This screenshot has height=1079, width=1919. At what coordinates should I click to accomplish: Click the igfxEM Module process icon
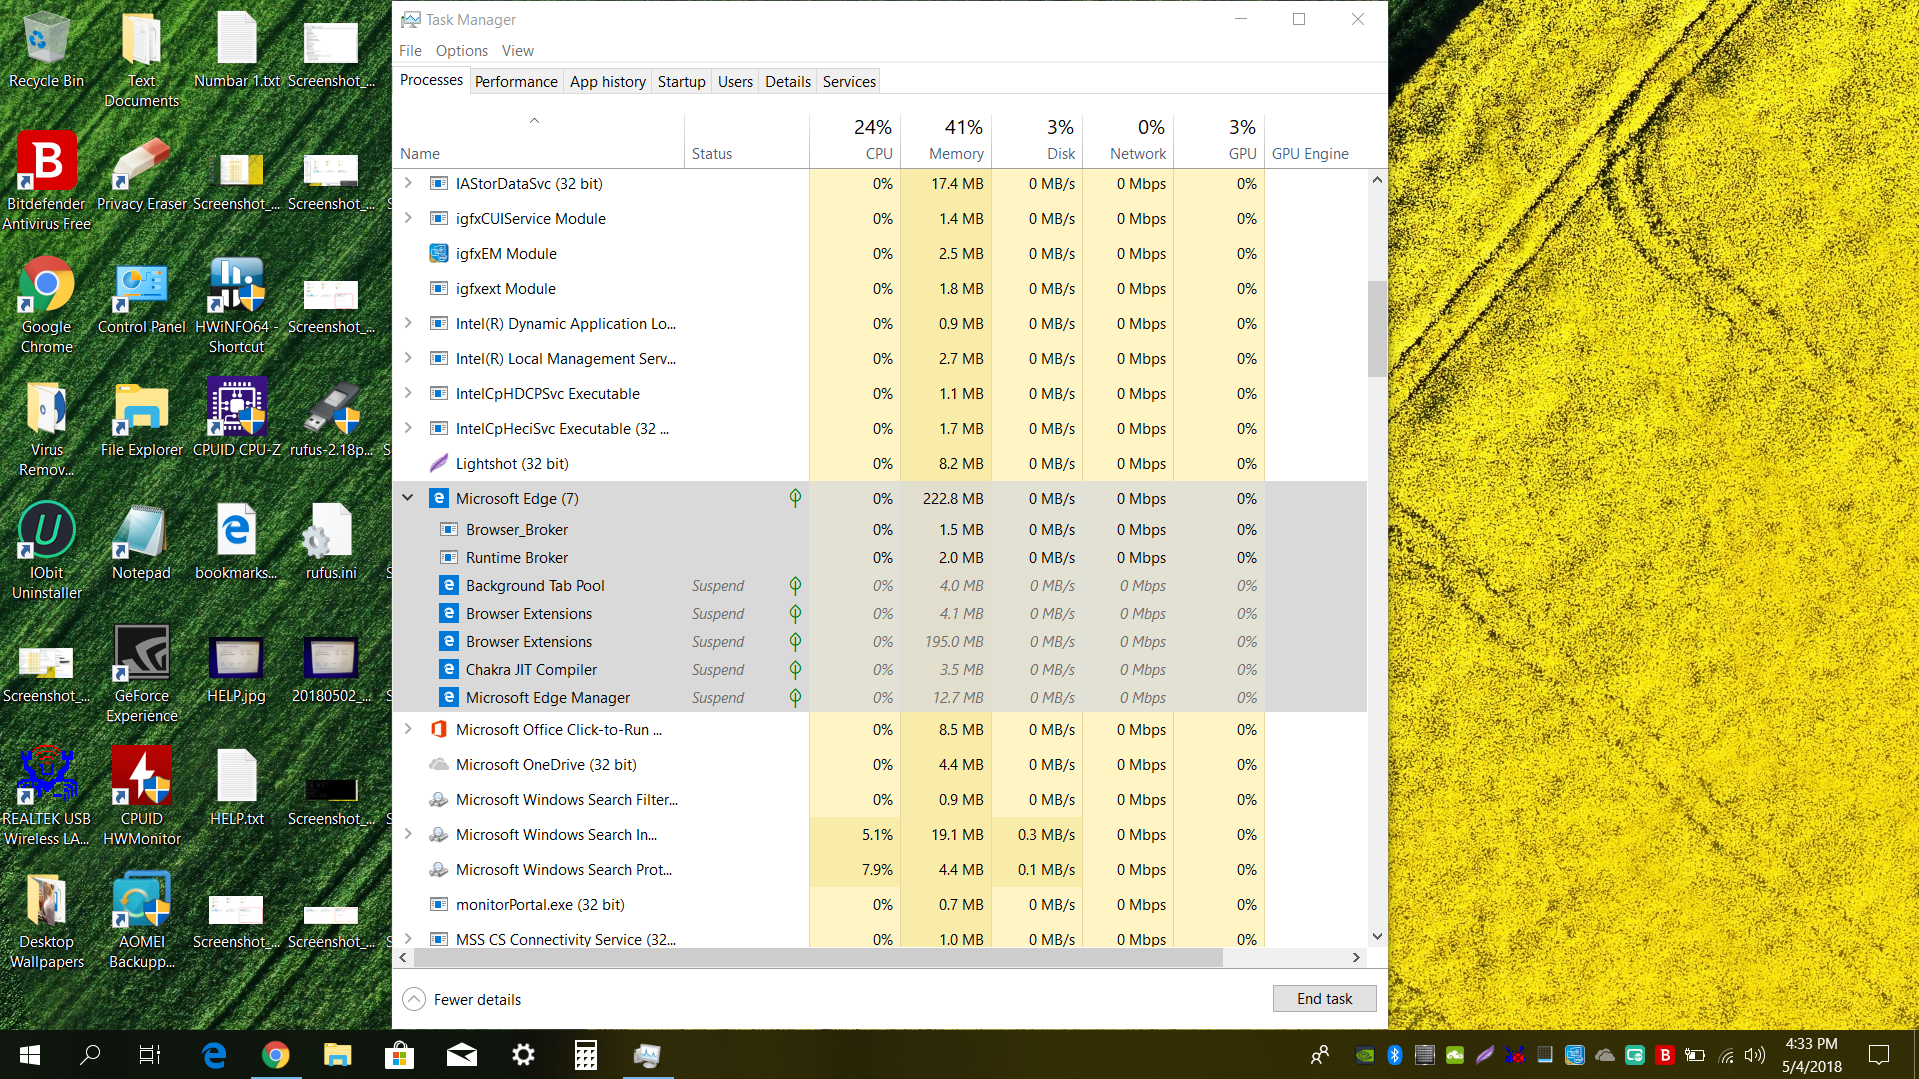[438, 253]
